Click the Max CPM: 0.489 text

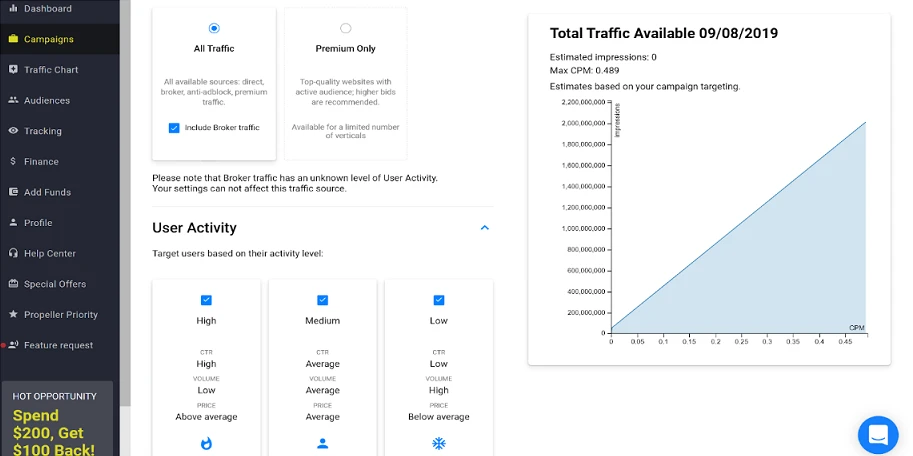click(x=584, y=70)
